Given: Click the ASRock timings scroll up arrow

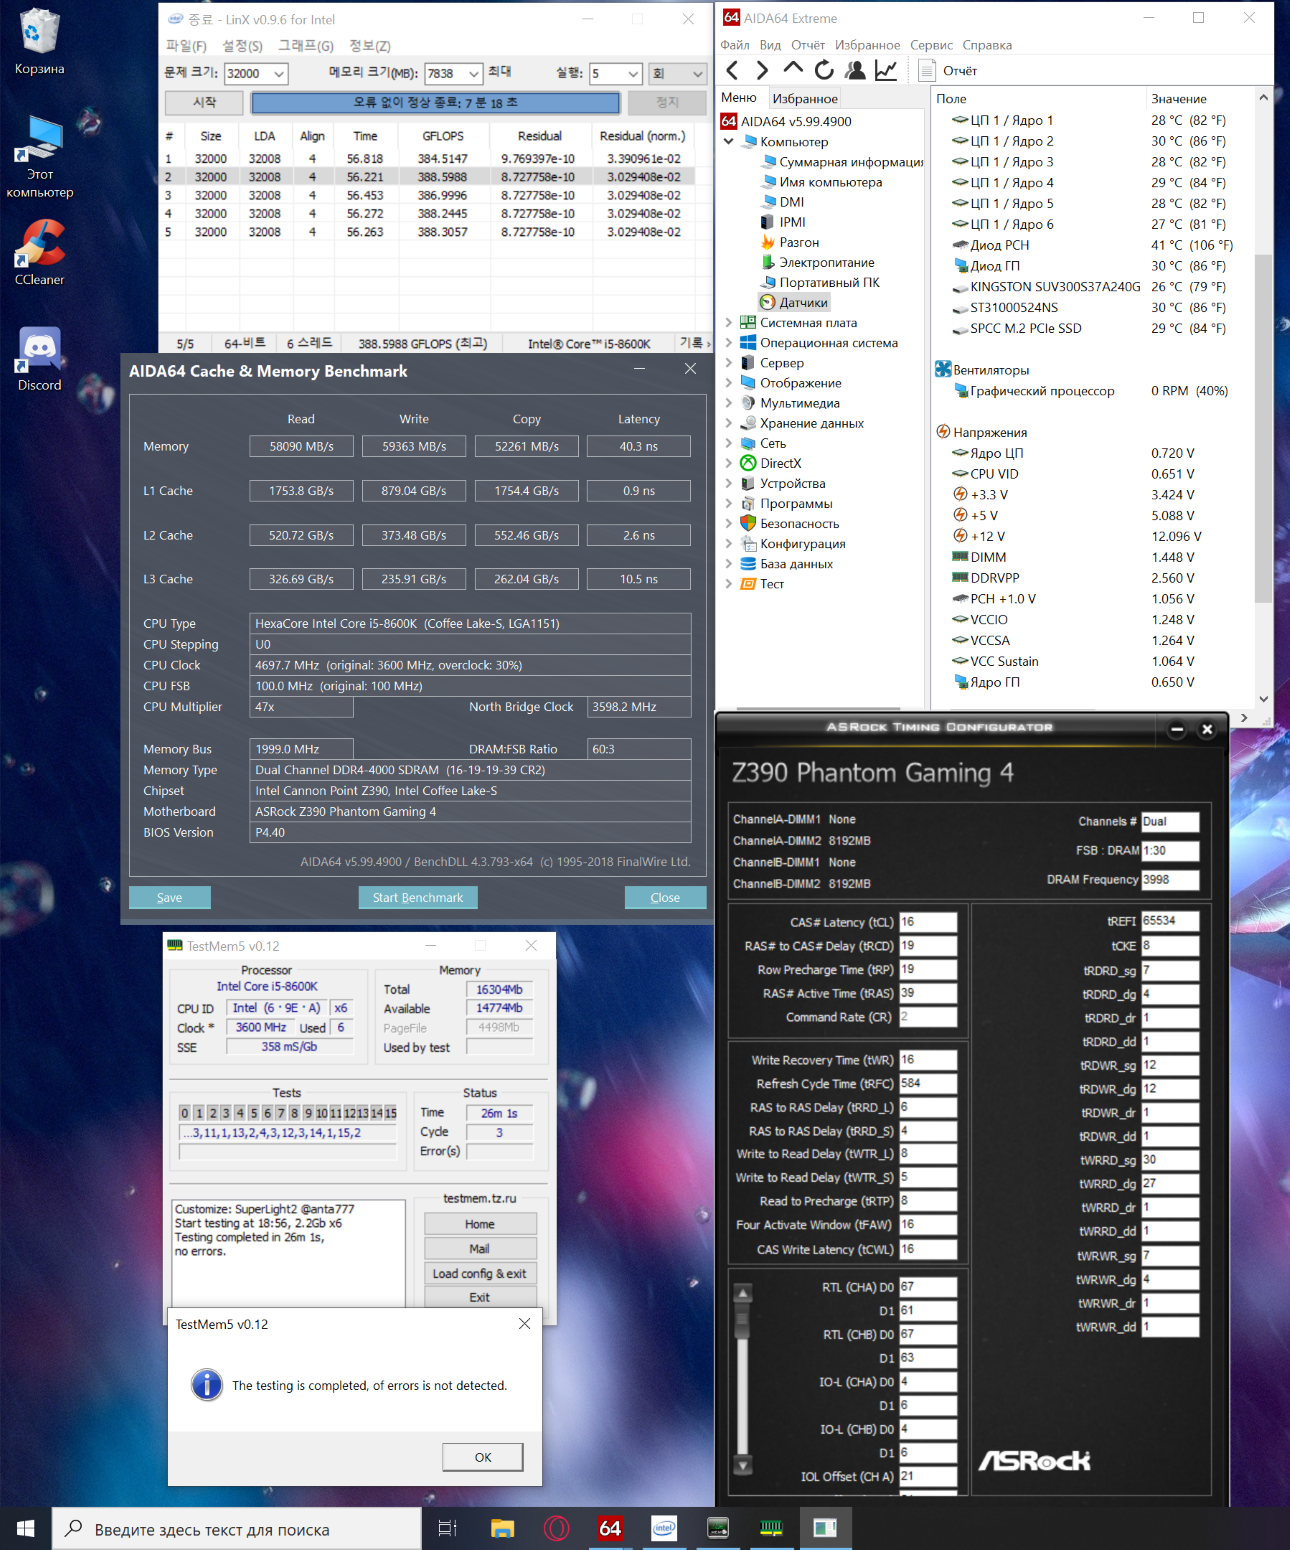Looking at the screenshot, I should click(743, 1293).
